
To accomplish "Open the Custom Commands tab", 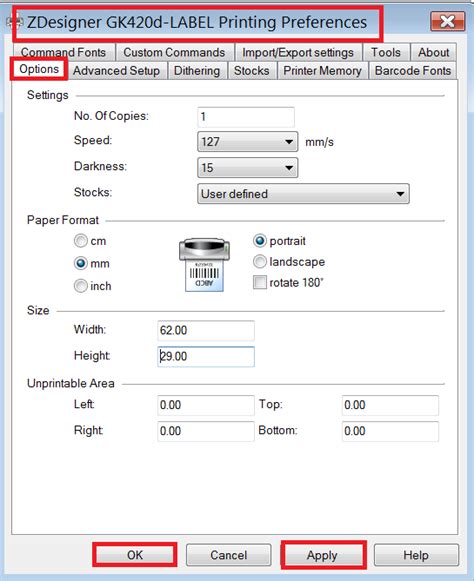I will point(174,52).
